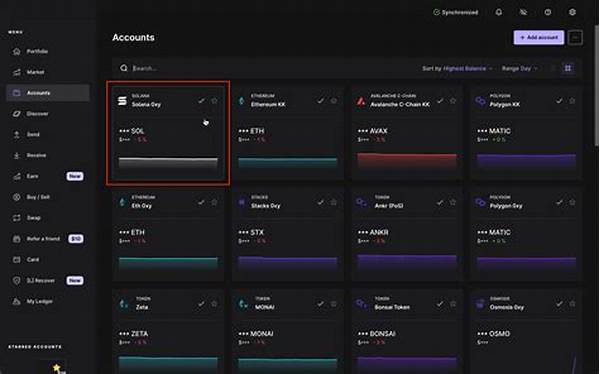Click the checkmark on Zeta card
This screenshot has height=374, width=600.
point(201,304)
